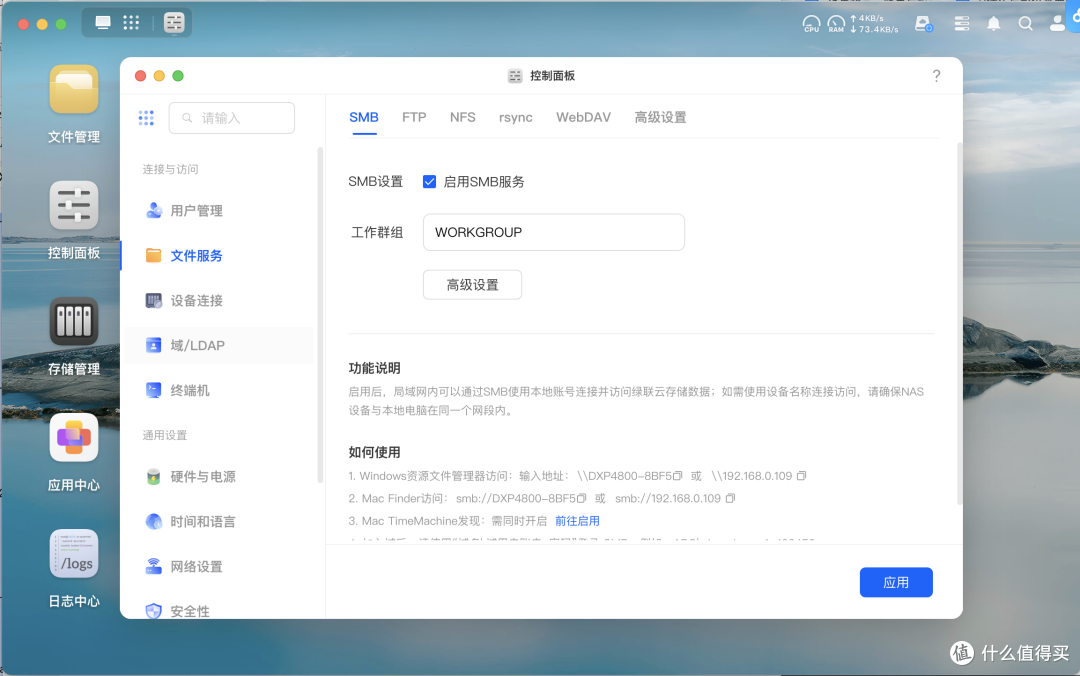
Task: Open the user status icon in top bar
Action: 924,24
